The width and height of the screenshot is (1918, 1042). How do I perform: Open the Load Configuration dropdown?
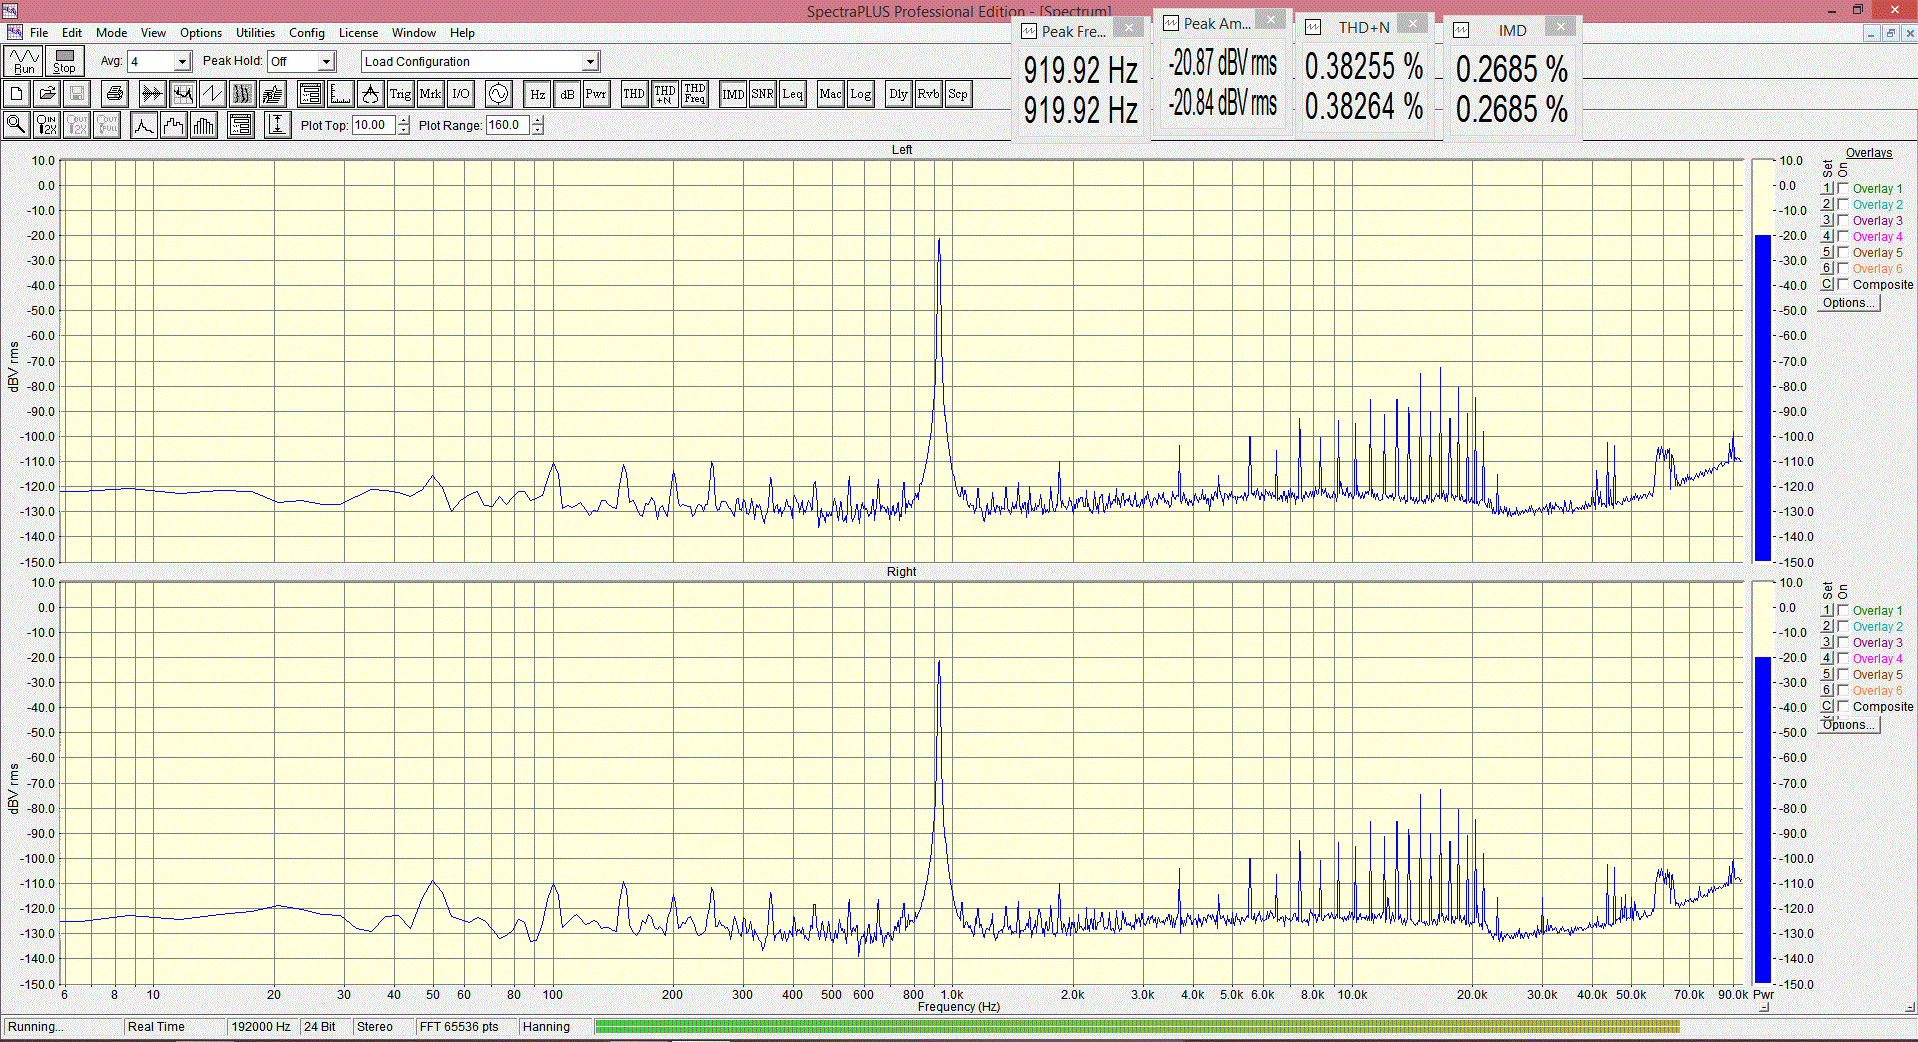pyautogui.click(x=590, y=62)
